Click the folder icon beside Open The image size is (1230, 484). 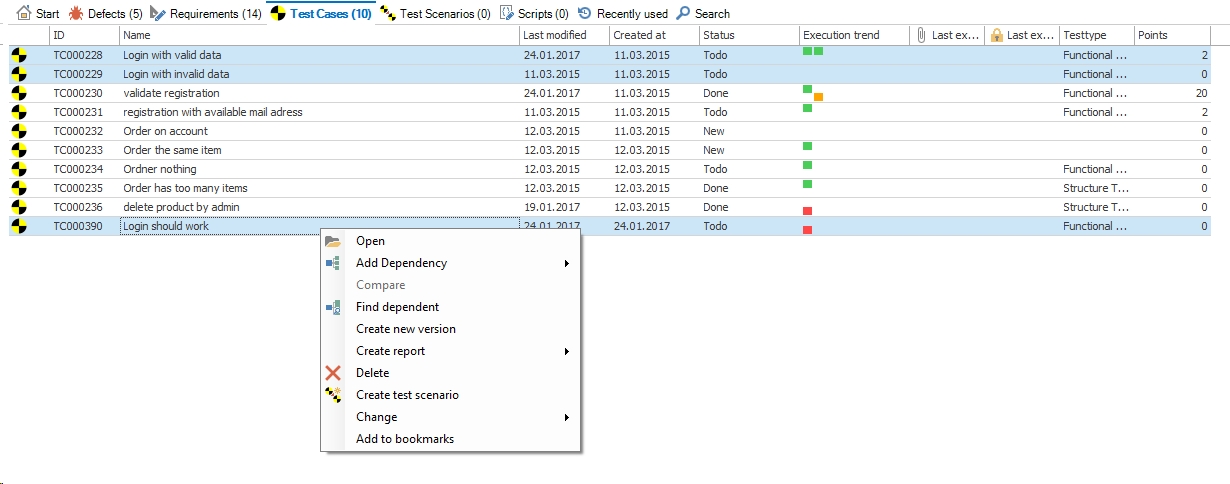click(x=333, y=241)
